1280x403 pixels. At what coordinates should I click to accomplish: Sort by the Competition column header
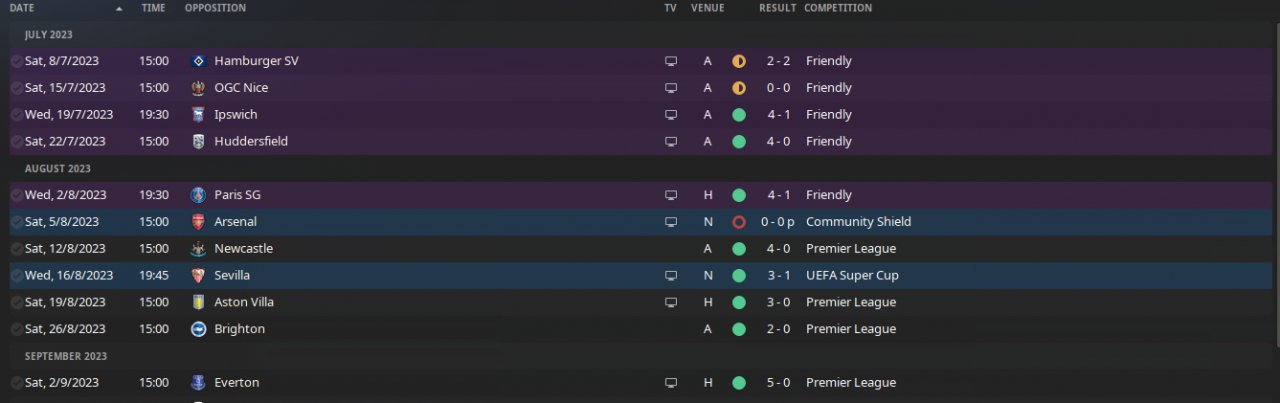(x=837, y=8)
